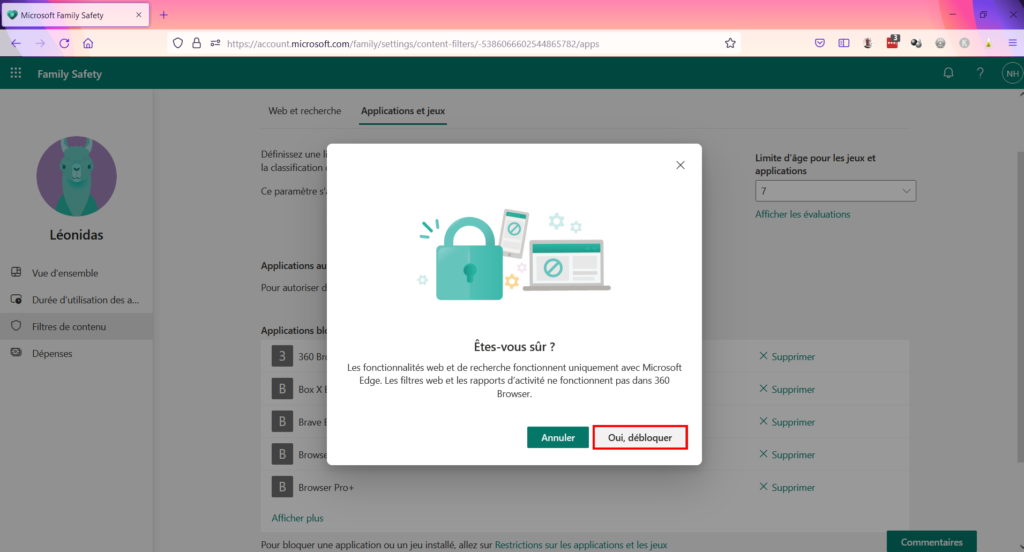This screenshot has width=1024, height=552.
Task: Open Dépenses in the sidebar
Action: [76, 353]
